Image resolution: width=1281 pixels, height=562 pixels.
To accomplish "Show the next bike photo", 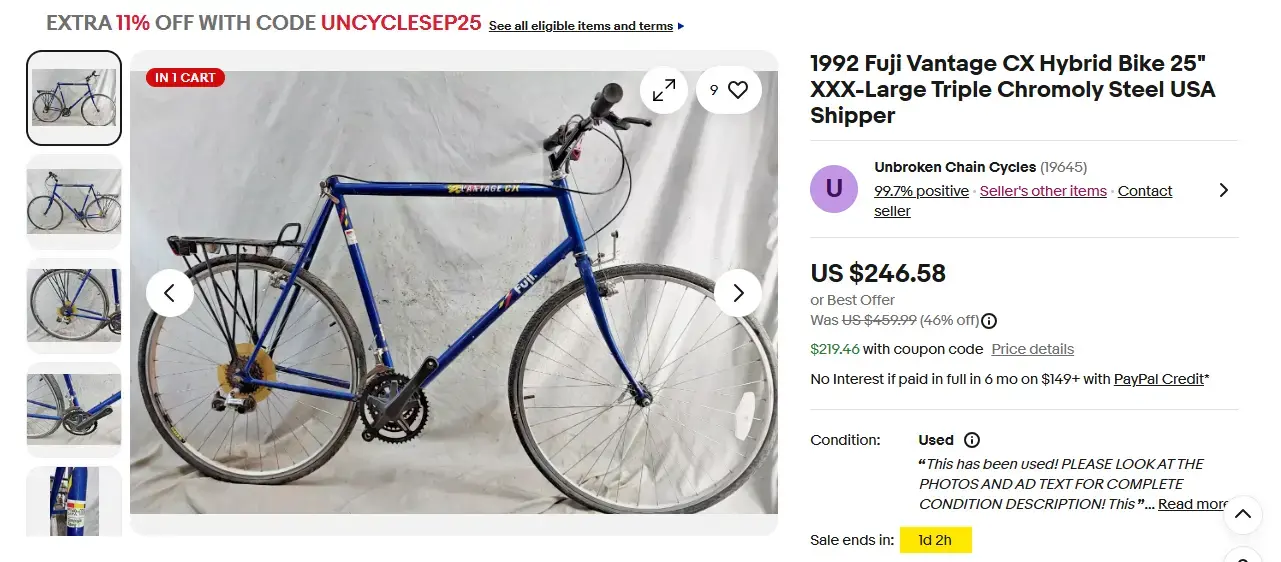I will coord(738,293).
